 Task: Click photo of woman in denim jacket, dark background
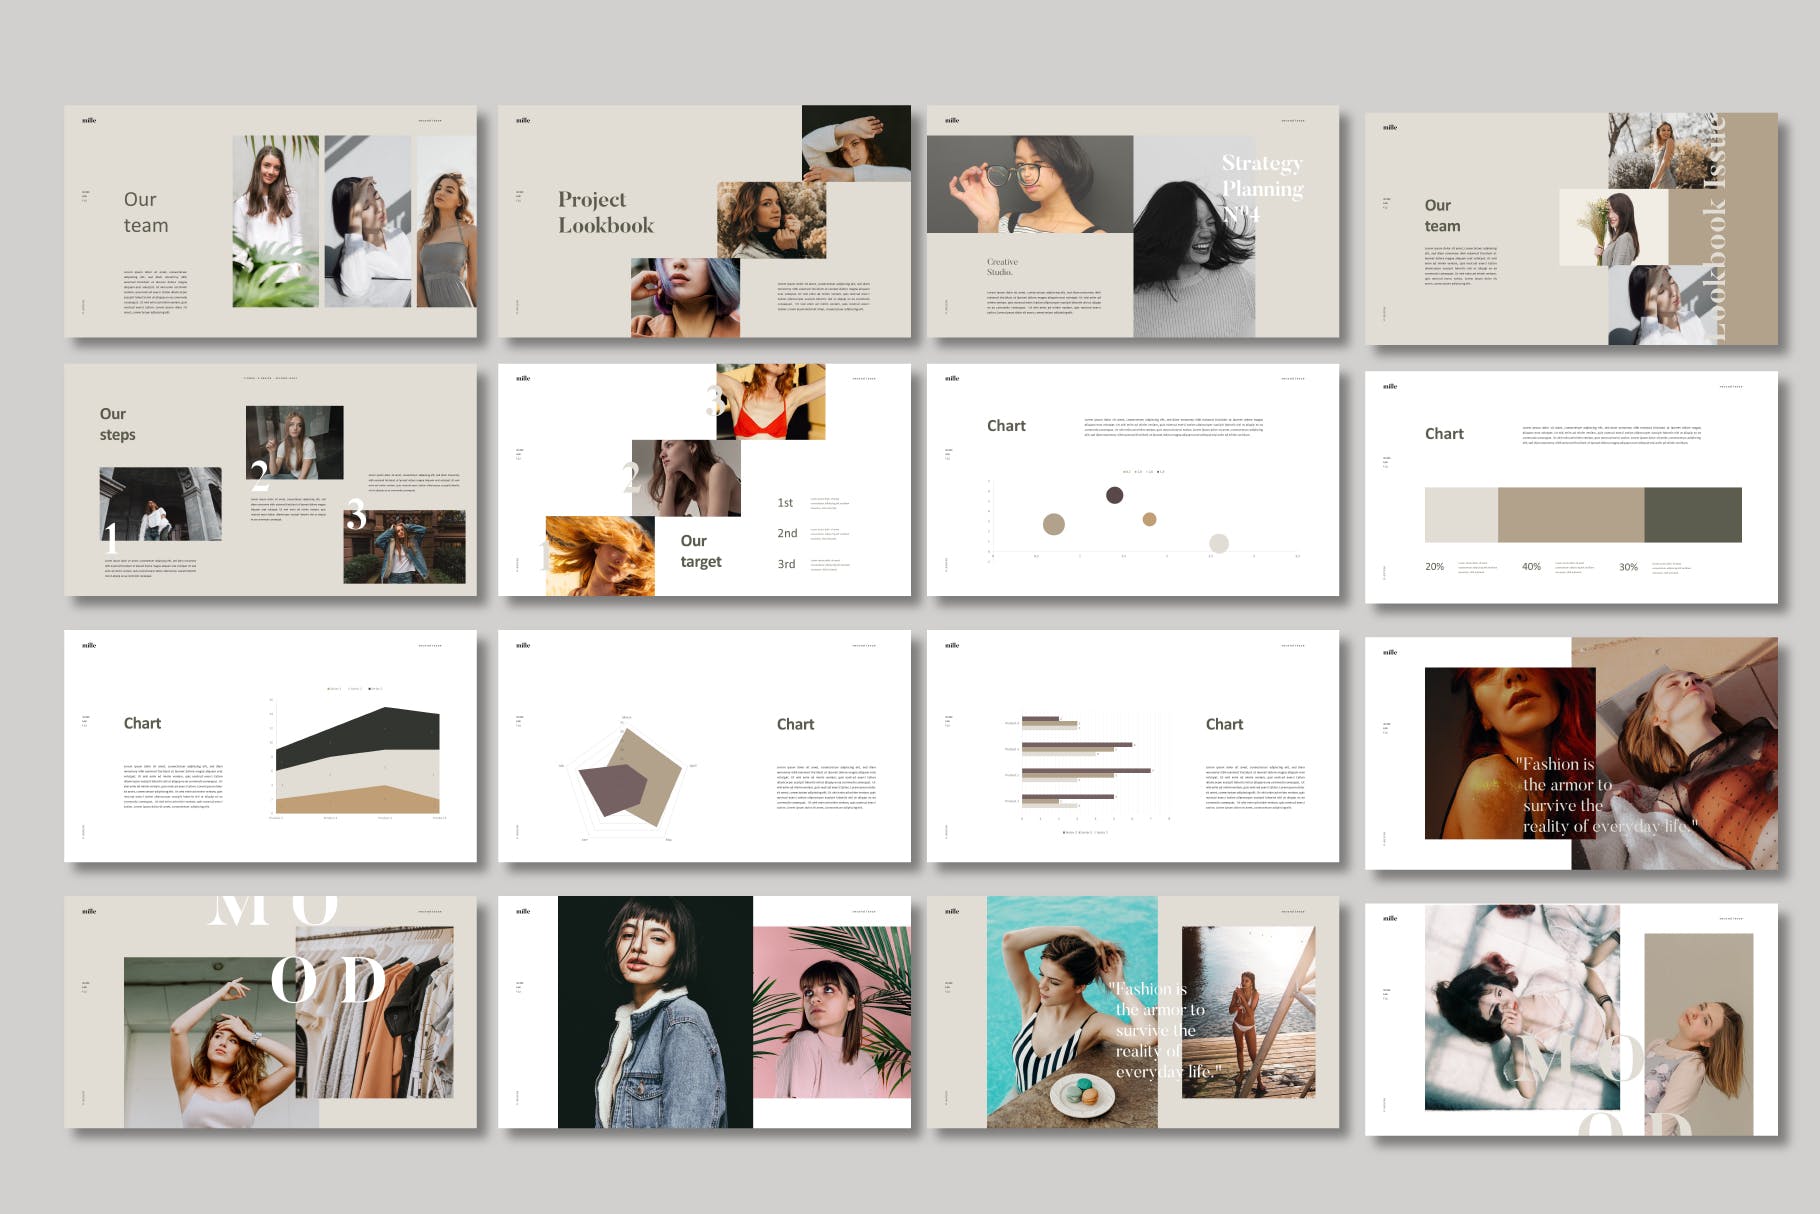[x=654, y=1012]
